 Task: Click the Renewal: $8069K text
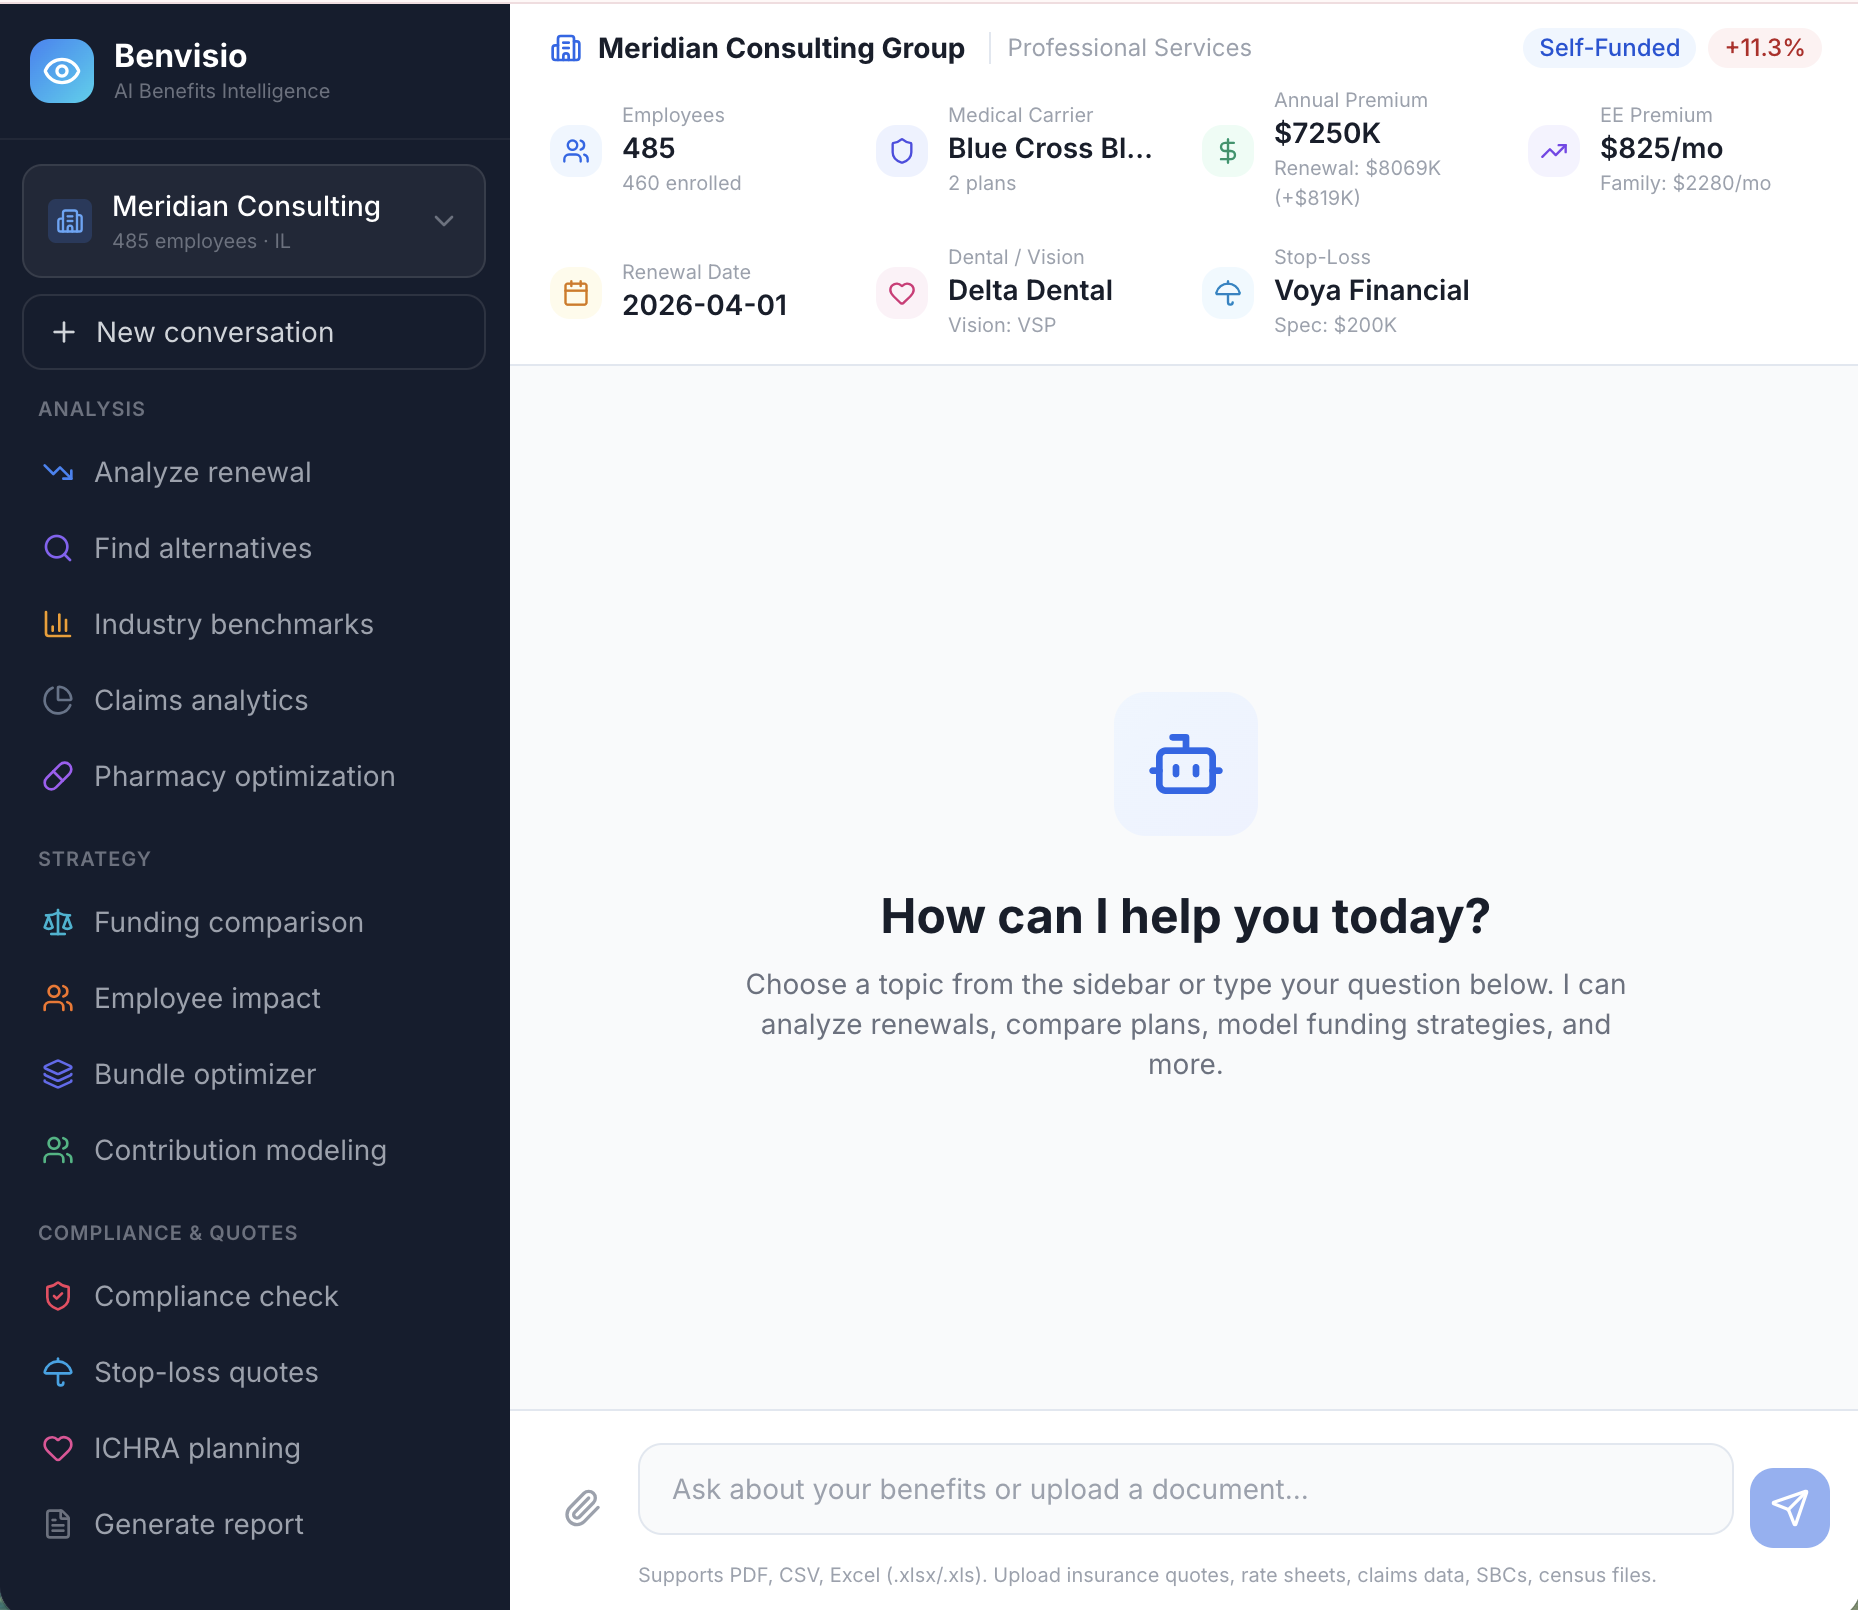[x=1357, y=168]
